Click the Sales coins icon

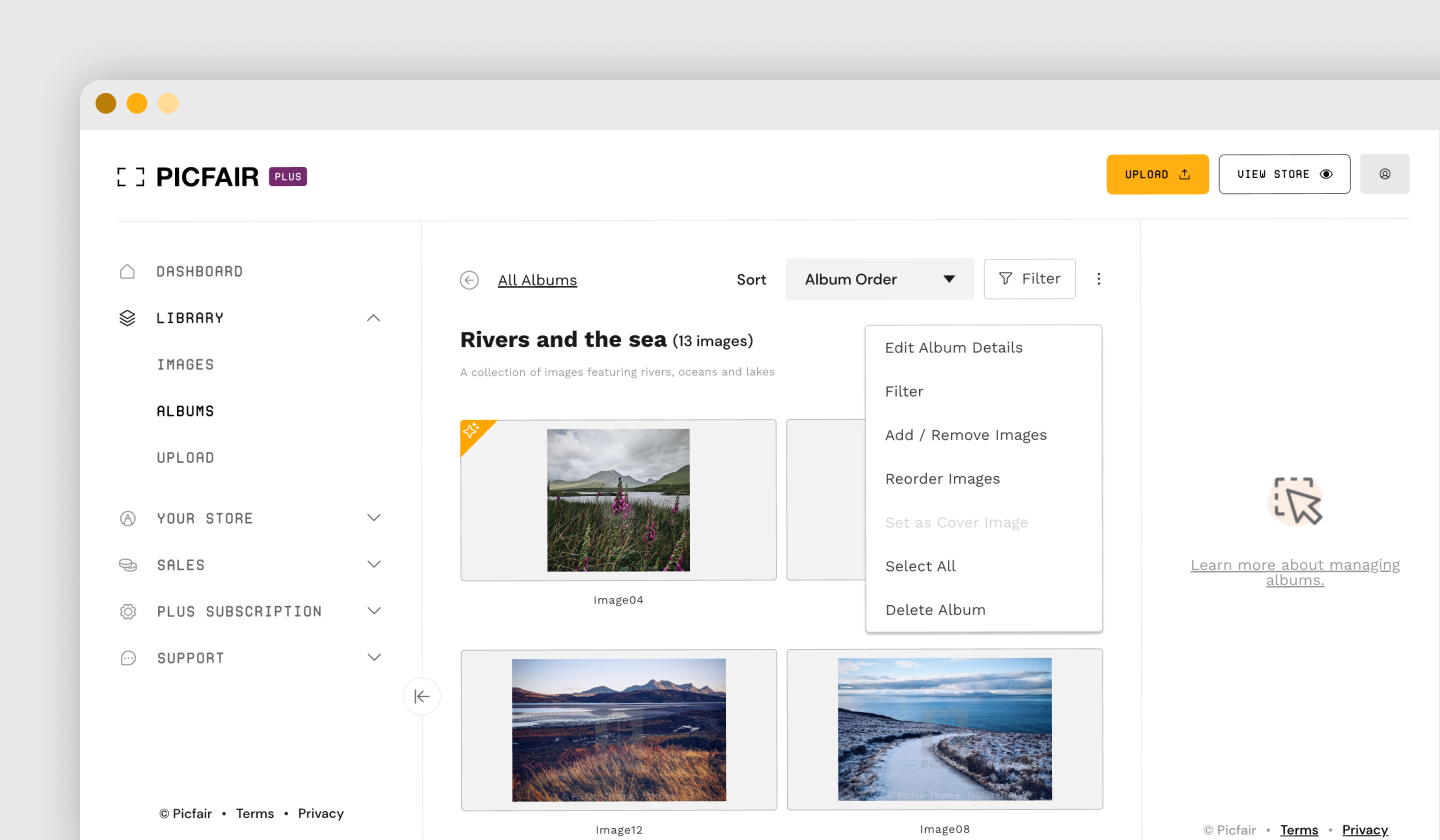[127, 565]
